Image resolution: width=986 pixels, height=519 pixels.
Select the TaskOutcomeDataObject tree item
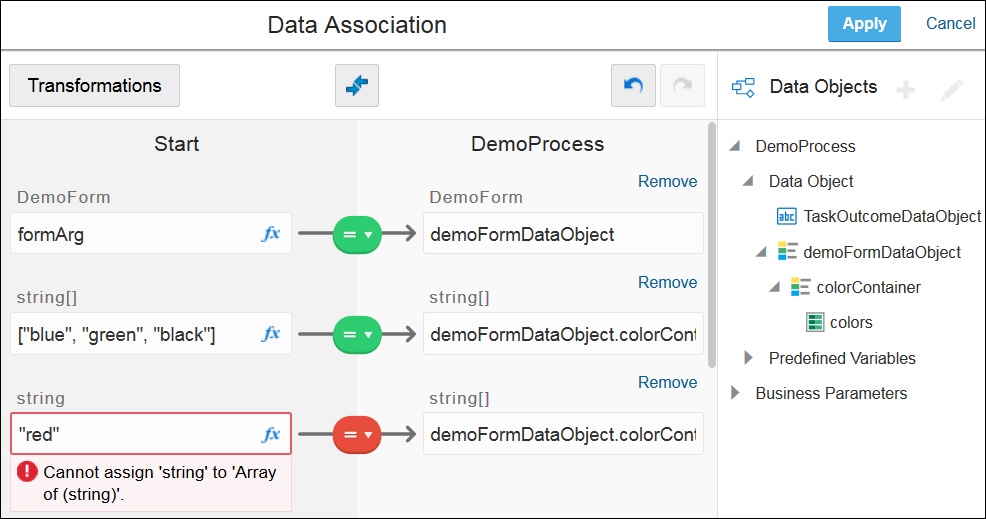(891, 216)
